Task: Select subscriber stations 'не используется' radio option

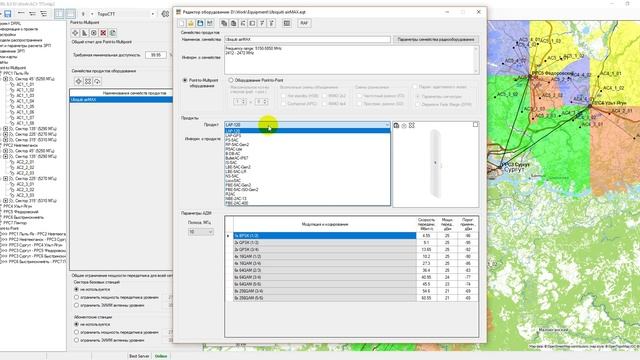Action: pos(76,324)
